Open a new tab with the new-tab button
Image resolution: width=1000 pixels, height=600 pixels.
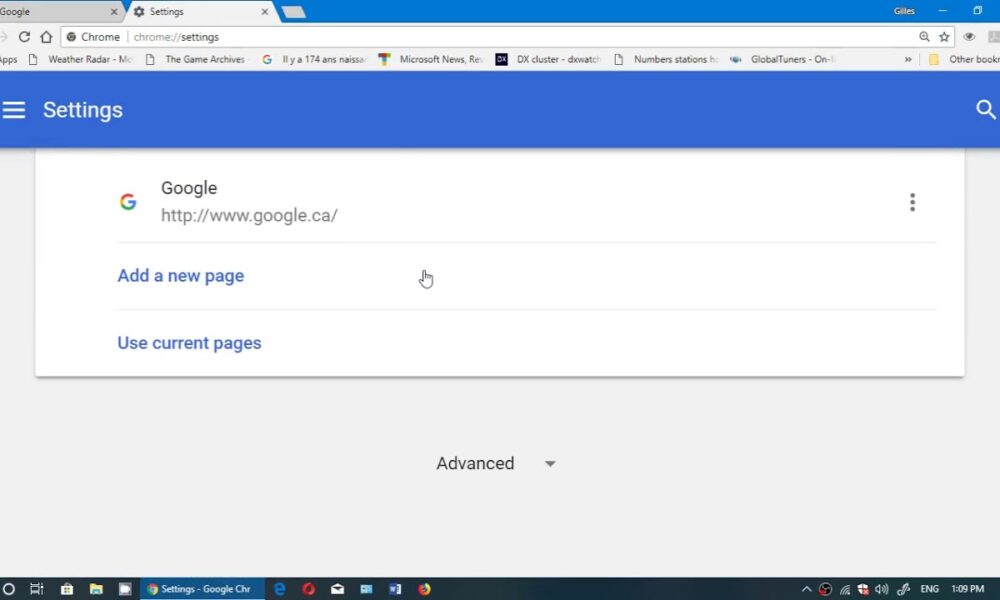pyautogui.click(x=293, y=12)
